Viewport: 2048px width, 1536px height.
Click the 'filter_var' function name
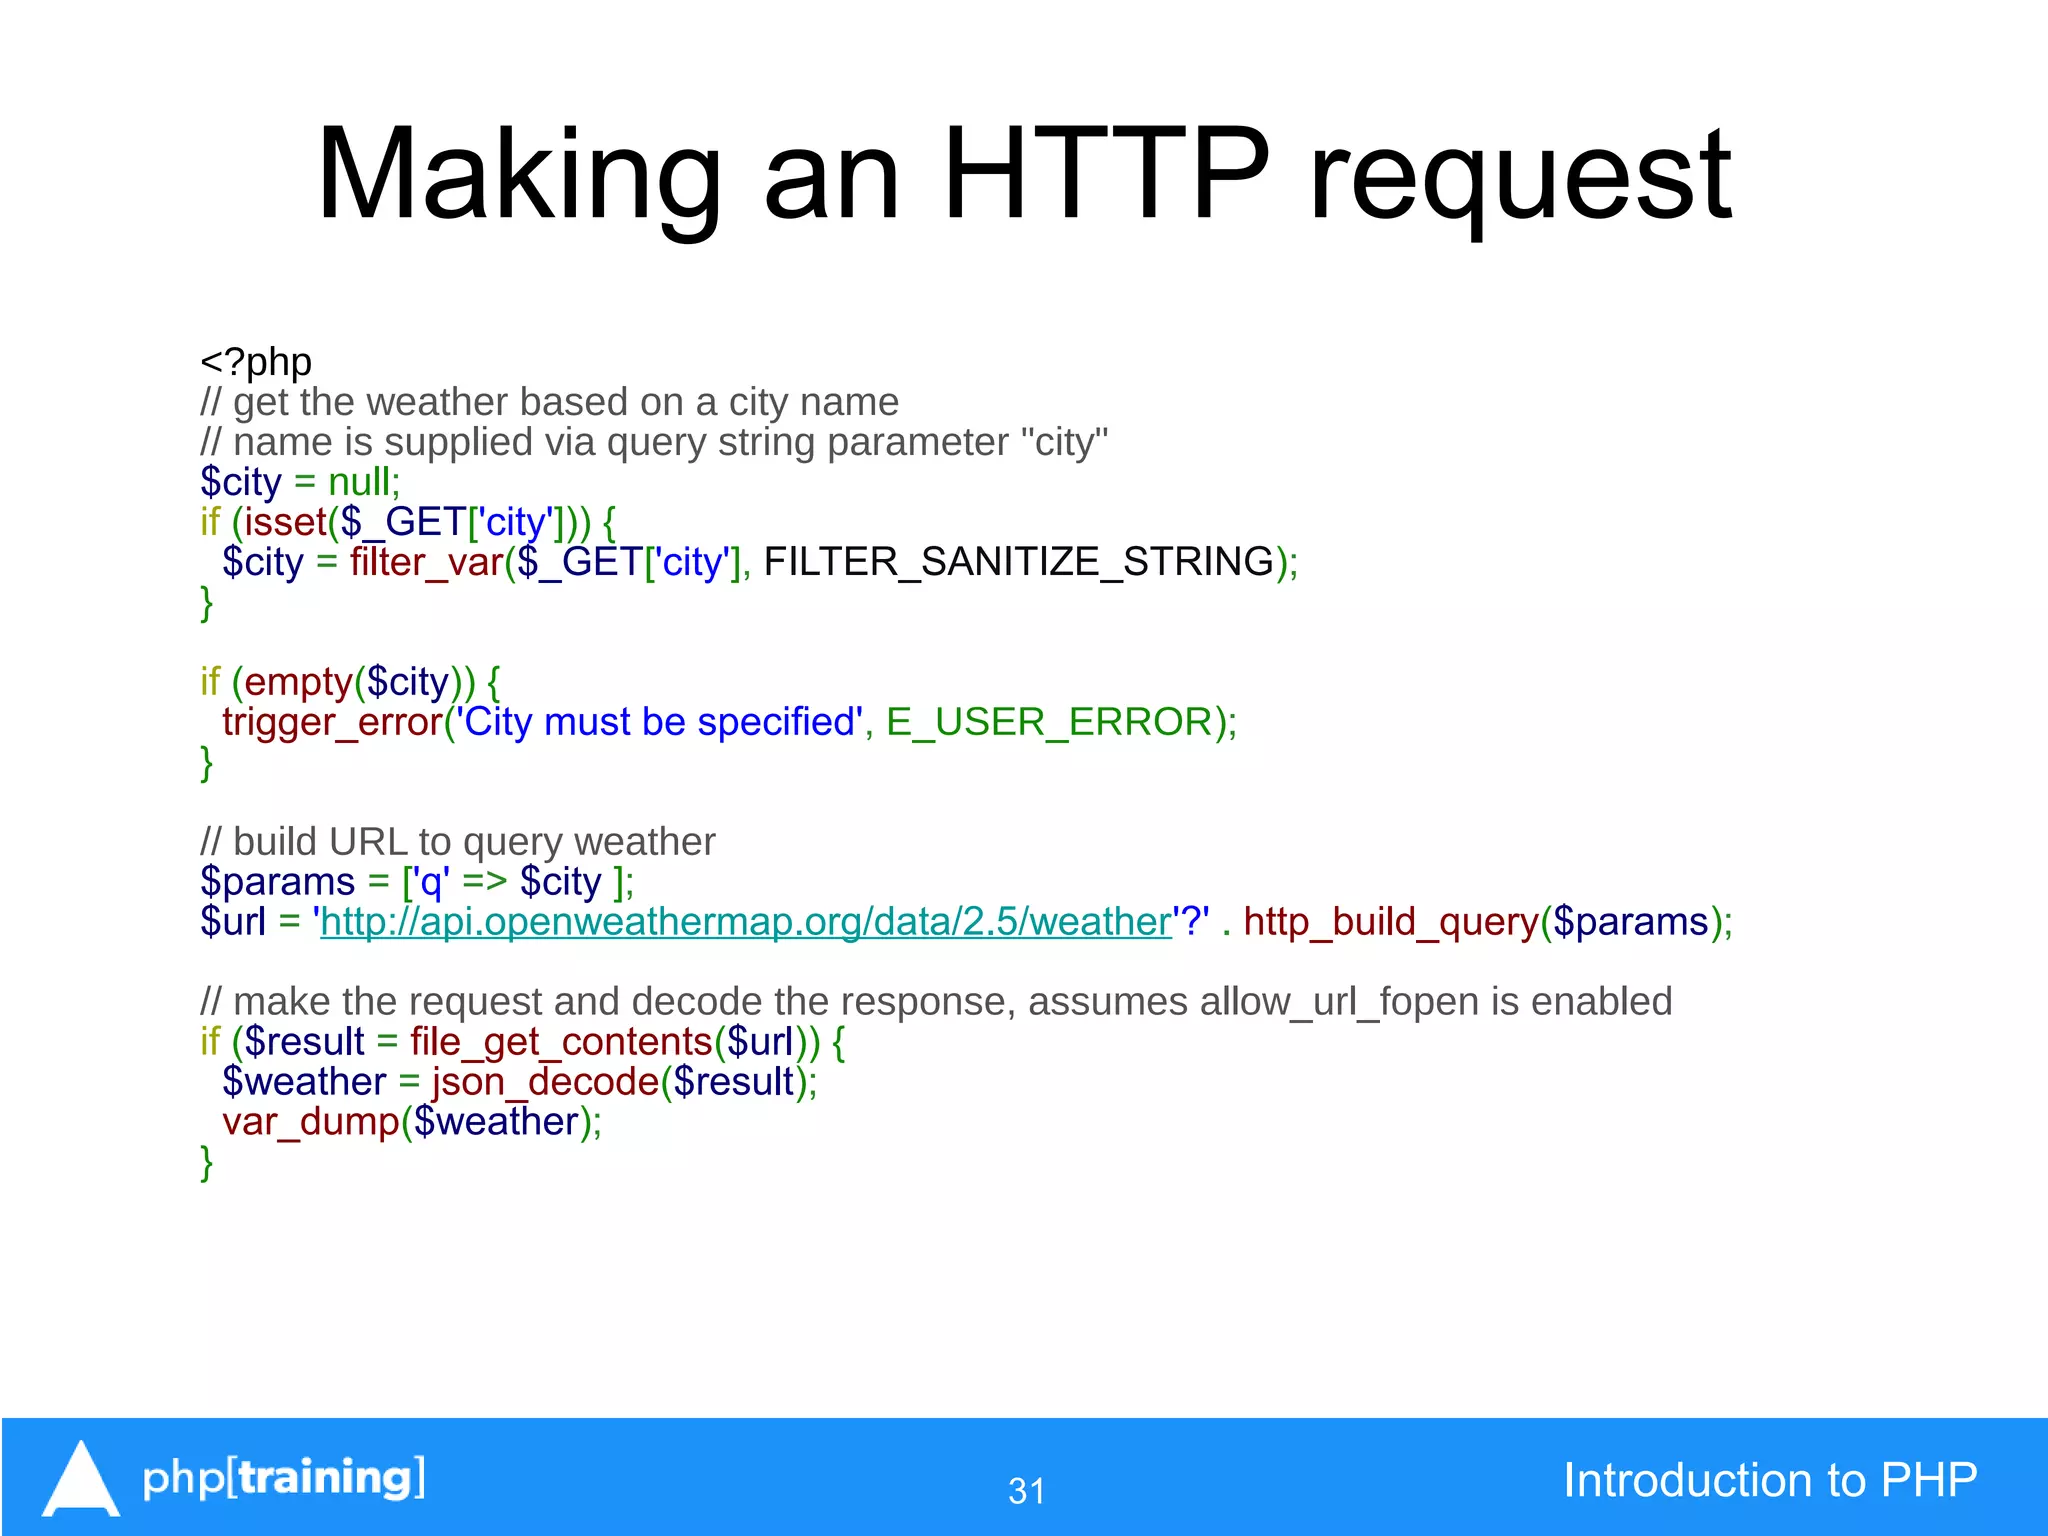pyautogui.click(x=427, y=562)
